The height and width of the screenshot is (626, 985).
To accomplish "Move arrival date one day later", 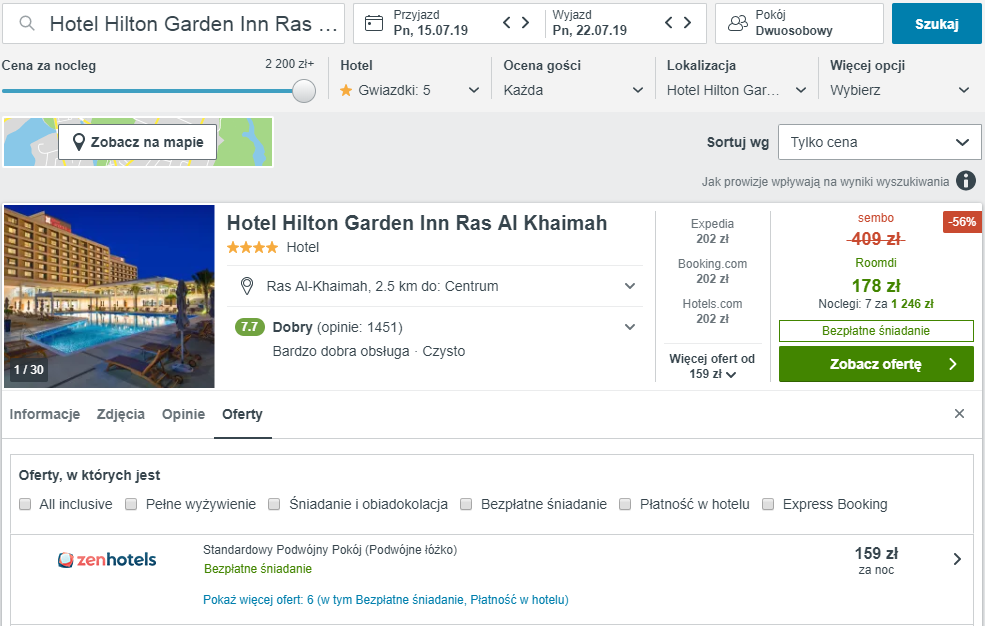I will pos(526,23).
